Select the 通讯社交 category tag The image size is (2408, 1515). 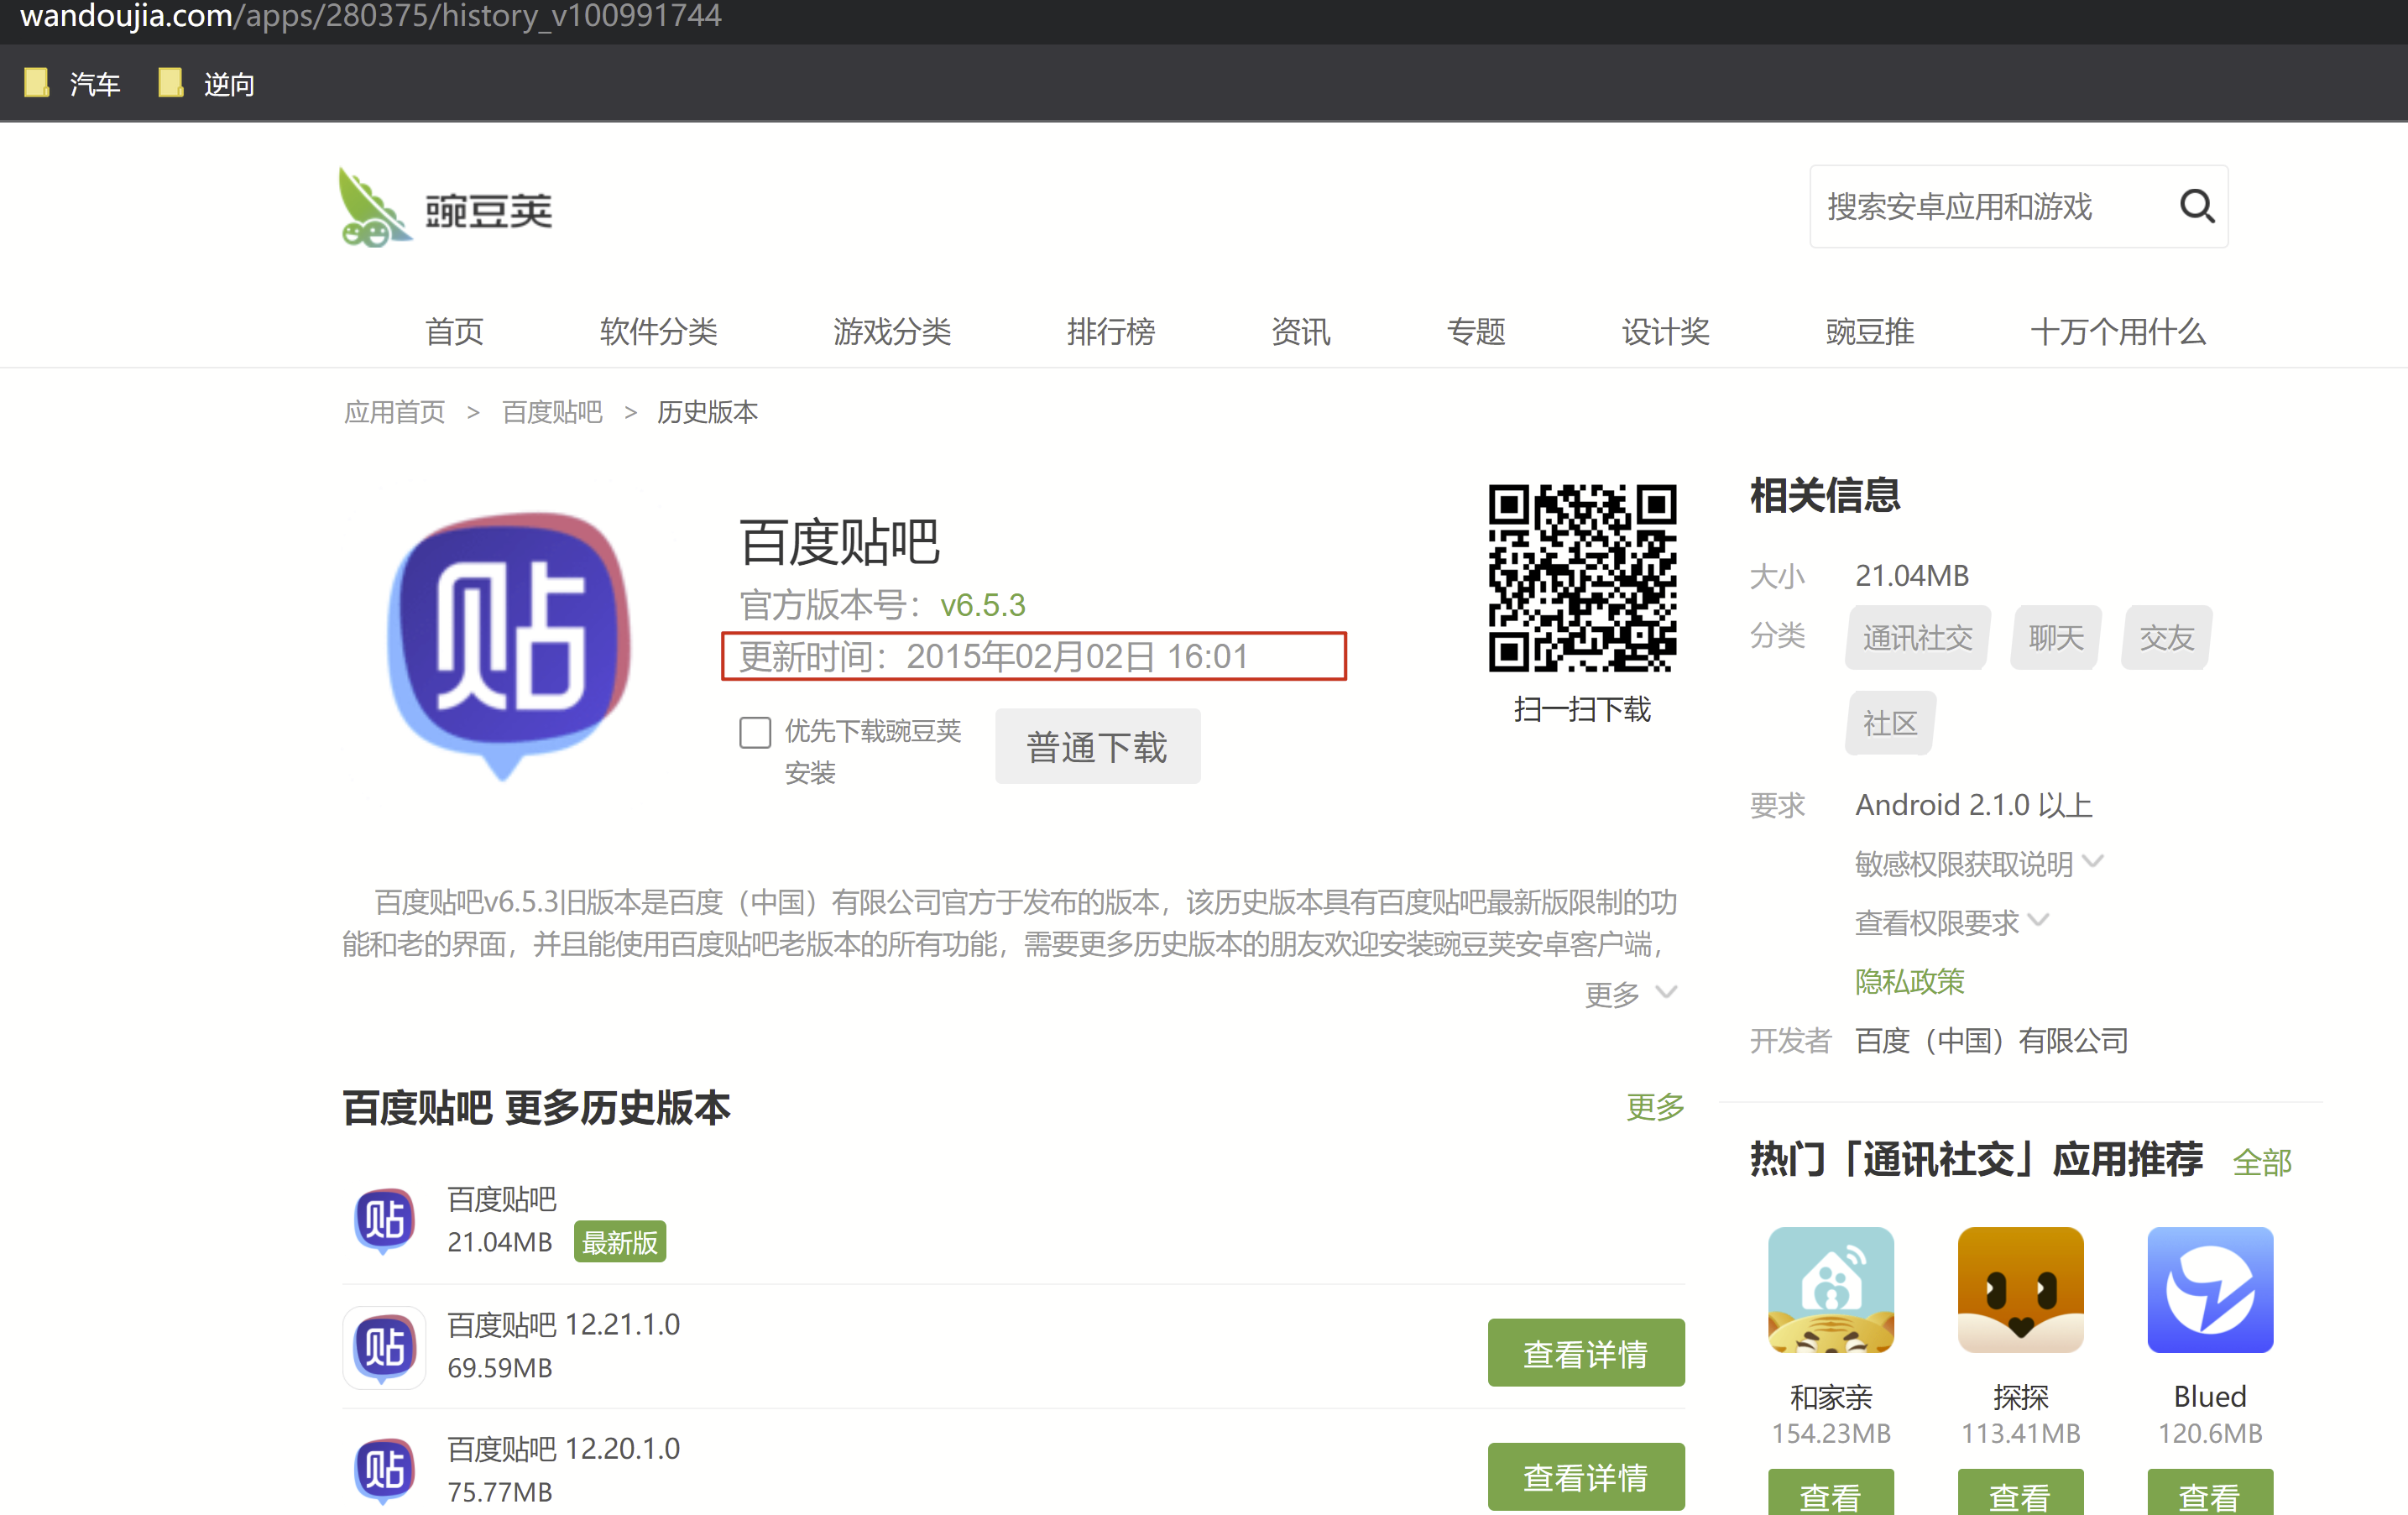[x=1917, y=637]
